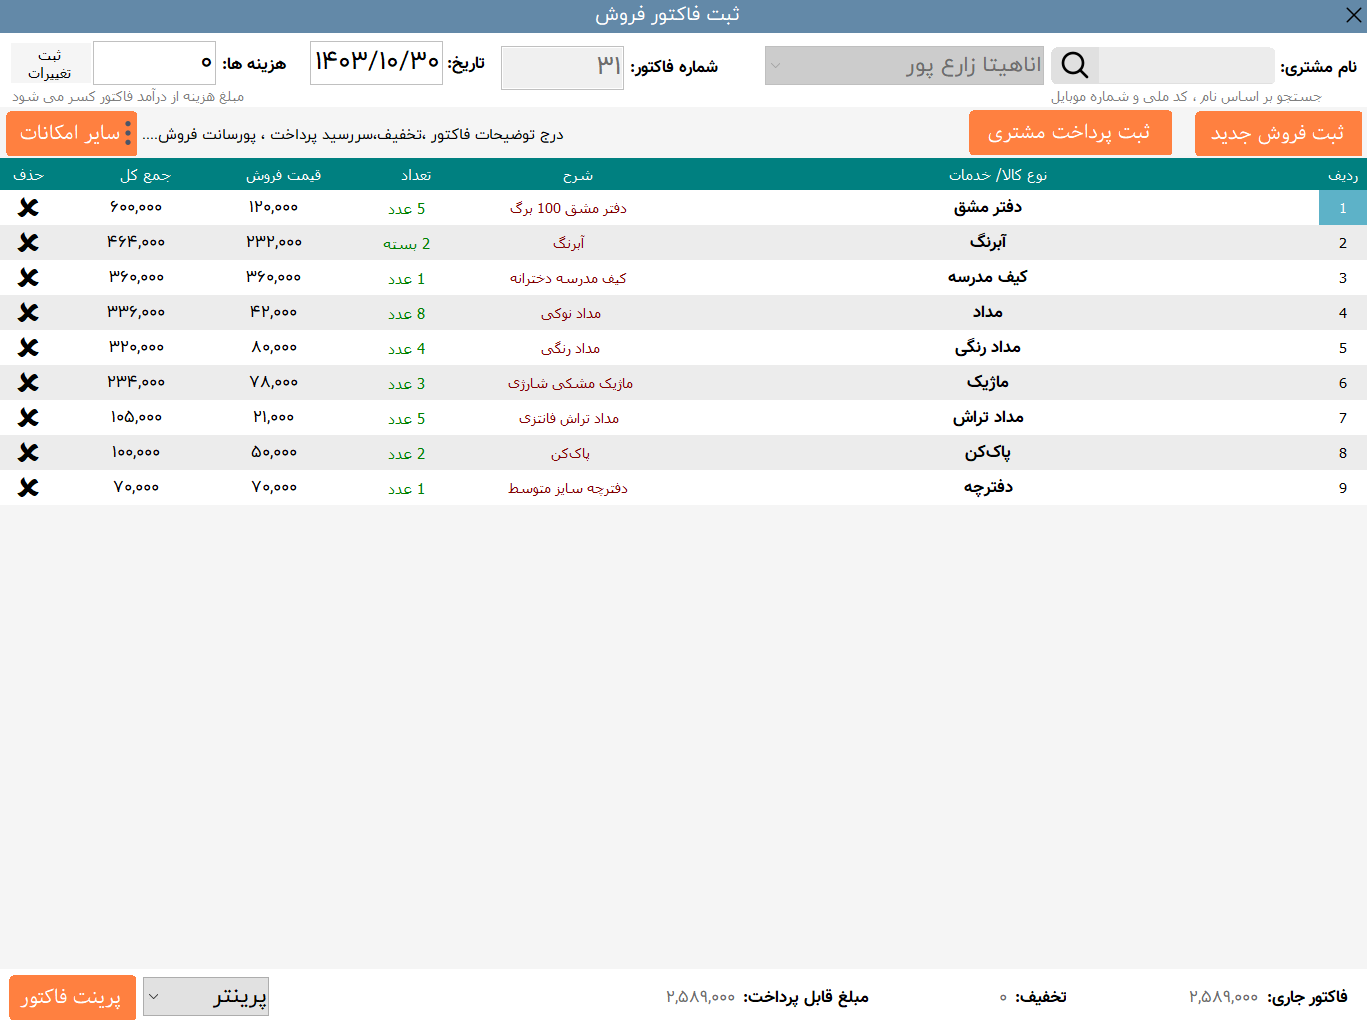Click sale price ۳۶۰,۰۰۰ of کیف مدرسه
This screenshot has height=1026, width=1367.
(x=274, y=277)
